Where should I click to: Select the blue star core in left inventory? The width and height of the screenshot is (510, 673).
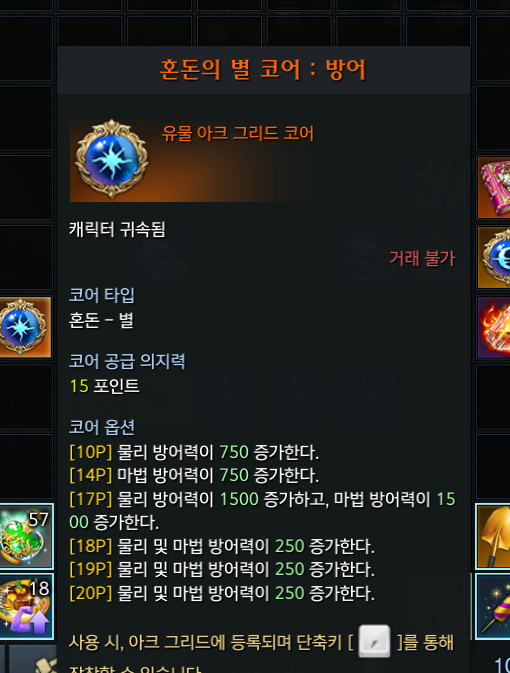tap(25, 327)
